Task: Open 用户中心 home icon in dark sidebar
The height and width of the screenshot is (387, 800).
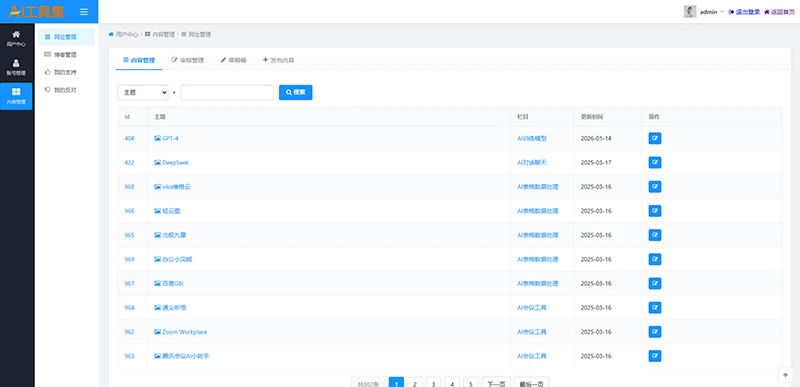Action: (x=16, y=38)
